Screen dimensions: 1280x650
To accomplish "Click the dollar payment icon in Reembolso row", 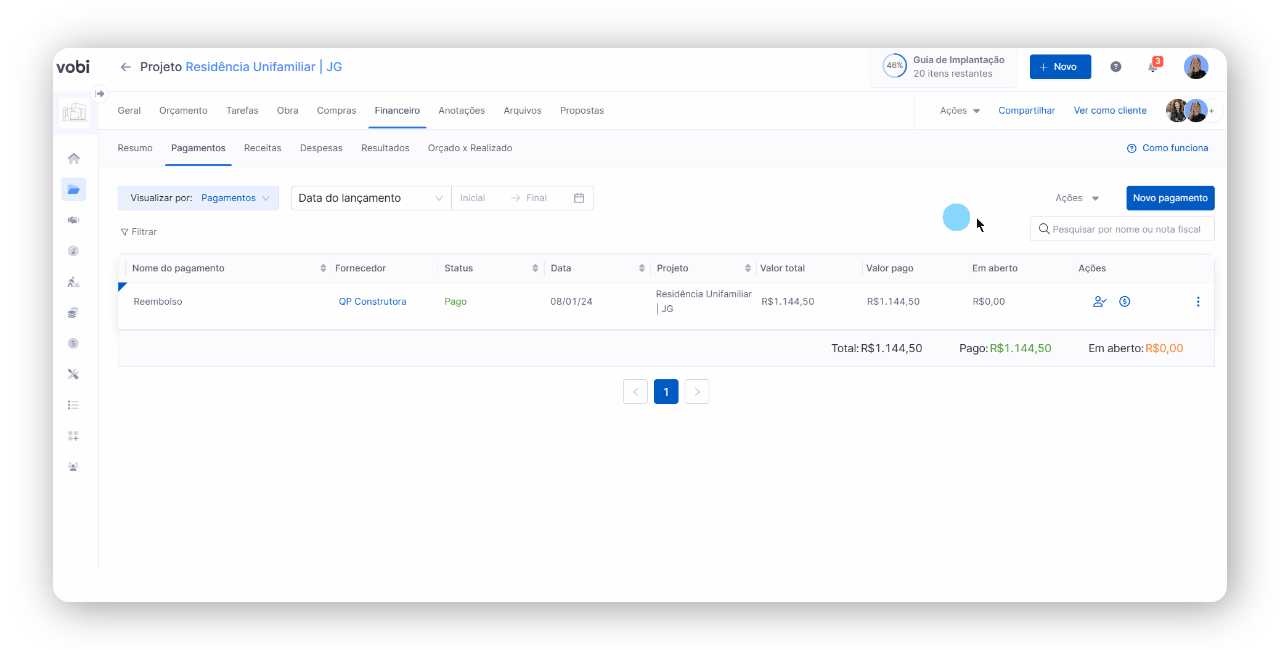I will pyautogui.click(x=1125, y=301).
